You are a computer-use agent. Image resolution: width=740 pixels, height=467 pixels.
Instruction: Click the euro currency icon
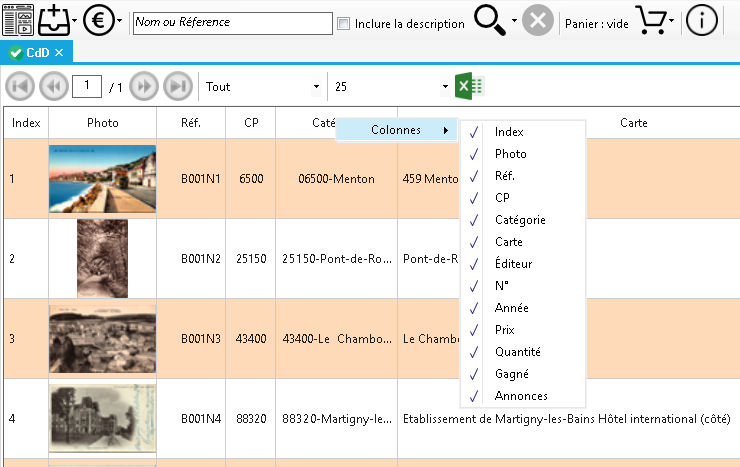98,21
